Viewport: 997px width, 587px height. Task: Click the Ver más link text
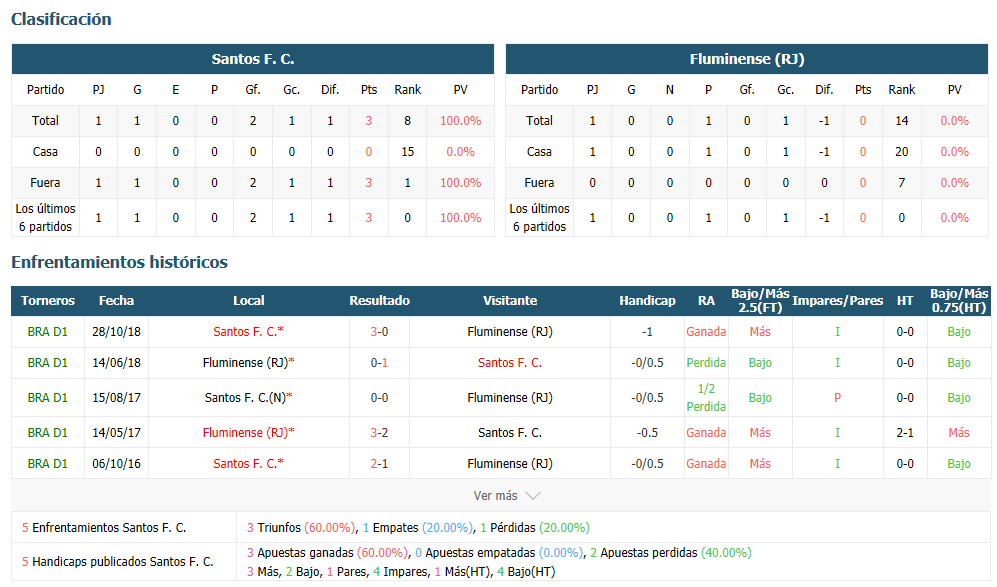point(495,495)
